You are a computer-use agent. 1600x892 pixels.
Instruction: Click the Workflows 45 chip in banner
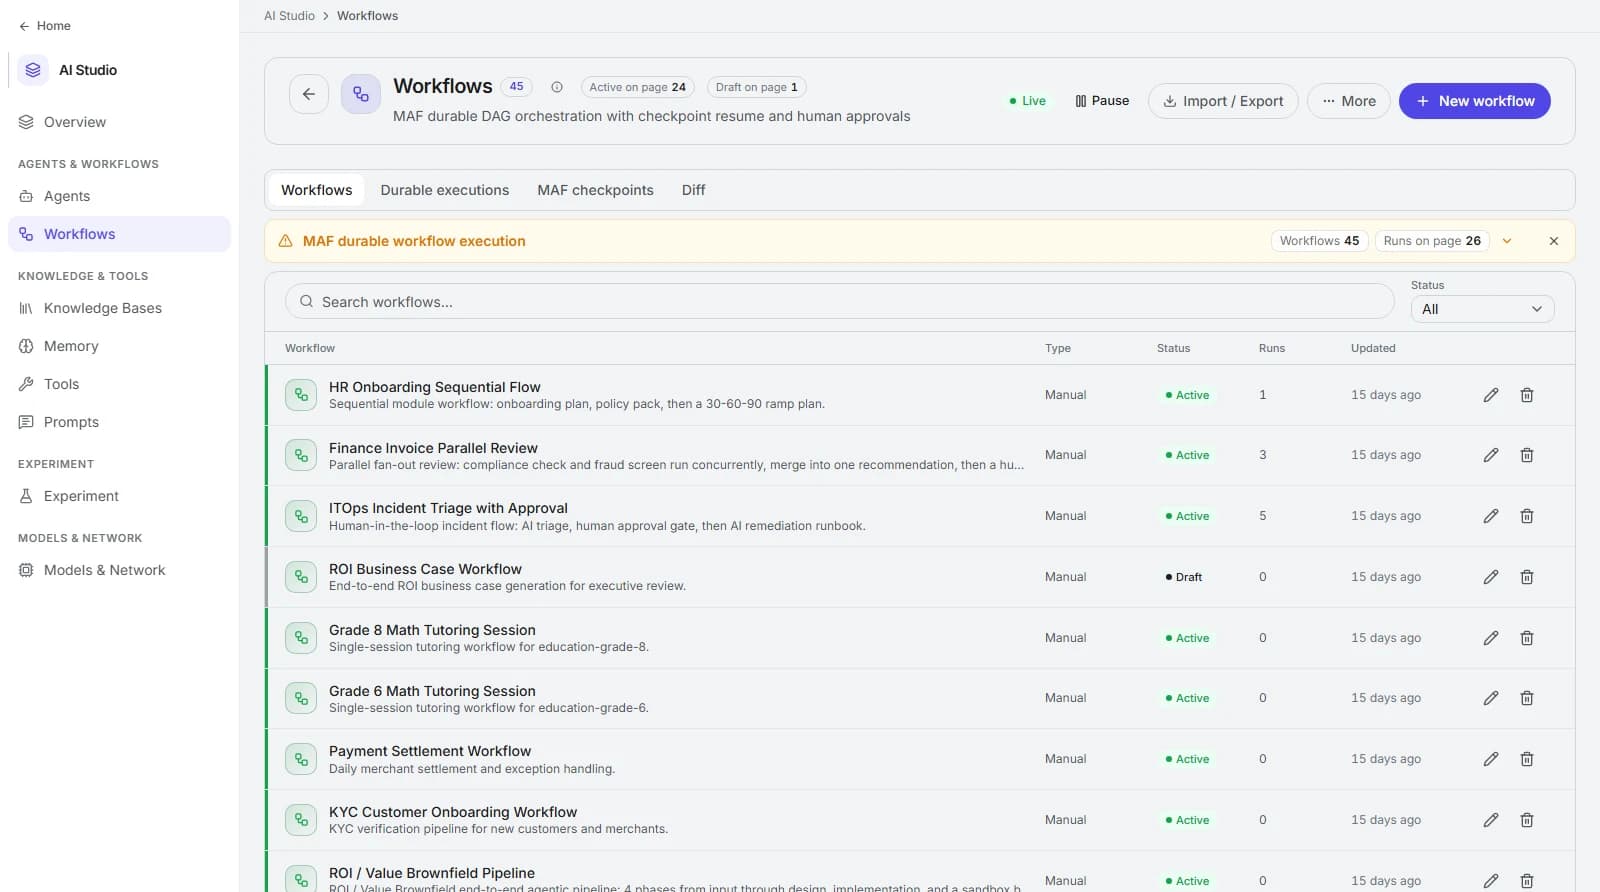[x=1319, y=241]
